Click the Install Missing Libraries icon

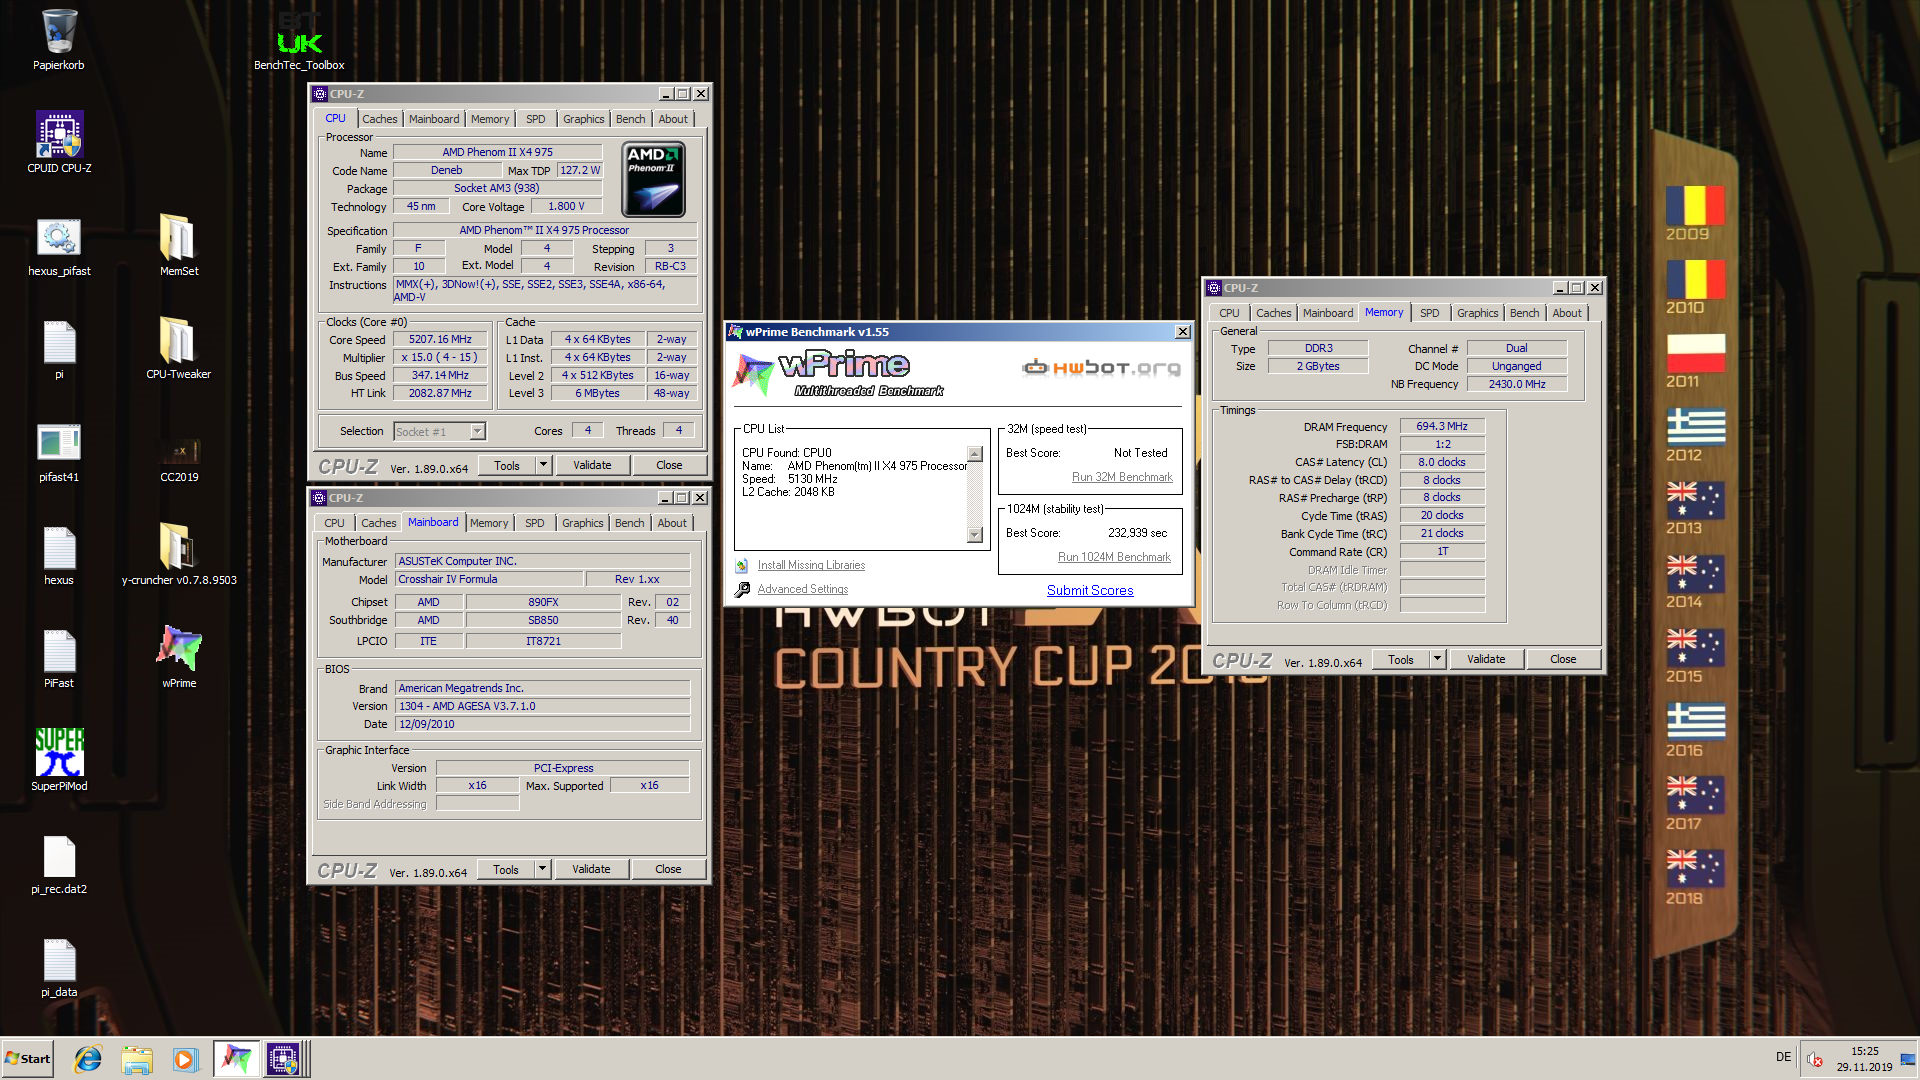(742, 566)
